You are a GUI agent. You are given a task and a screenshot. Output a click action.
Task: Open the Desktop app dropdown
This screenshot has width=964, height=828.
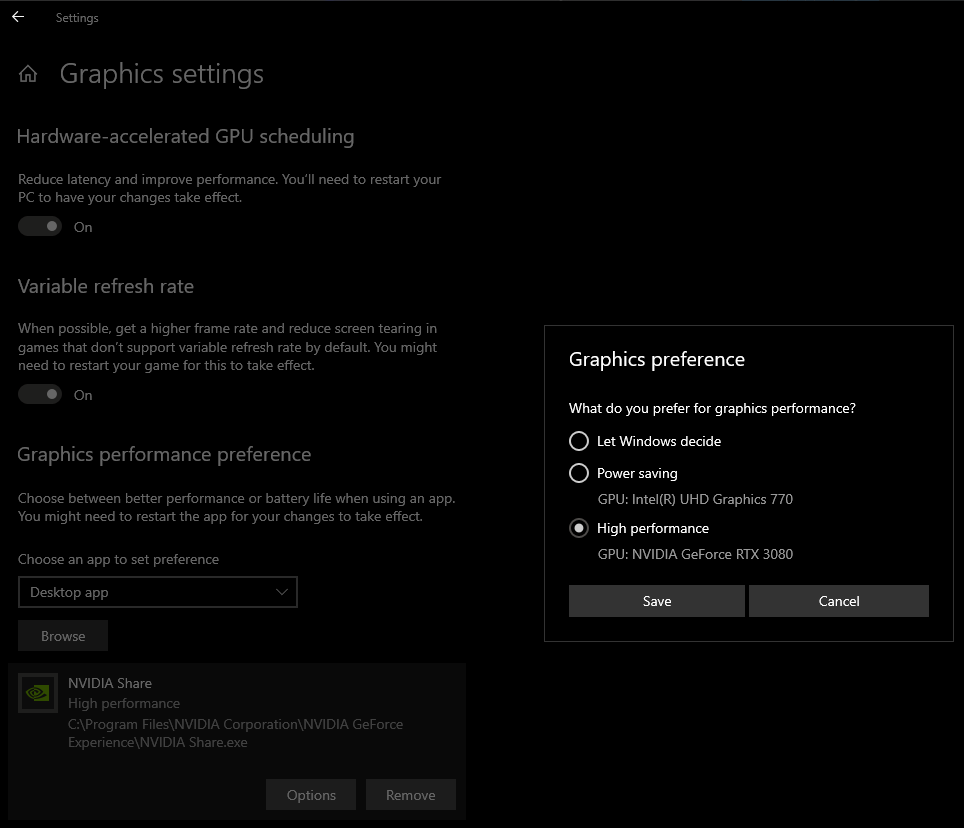pyautogui.click(x=158, y=592)
